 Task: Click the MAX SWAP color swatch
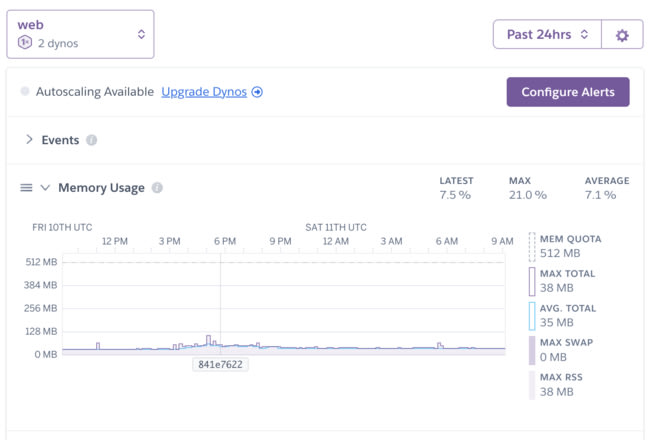pyautogui.click(x=532, y=350)
